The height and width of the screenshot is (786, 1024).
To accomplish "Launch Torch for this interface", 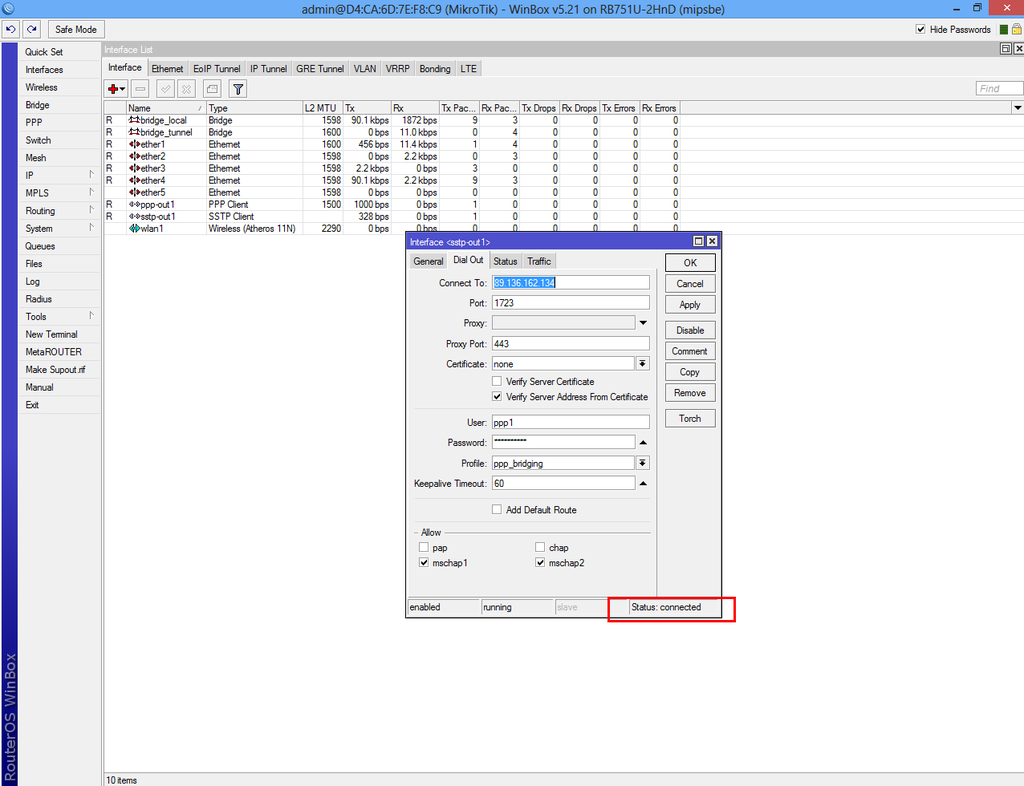I will (689, 418).
